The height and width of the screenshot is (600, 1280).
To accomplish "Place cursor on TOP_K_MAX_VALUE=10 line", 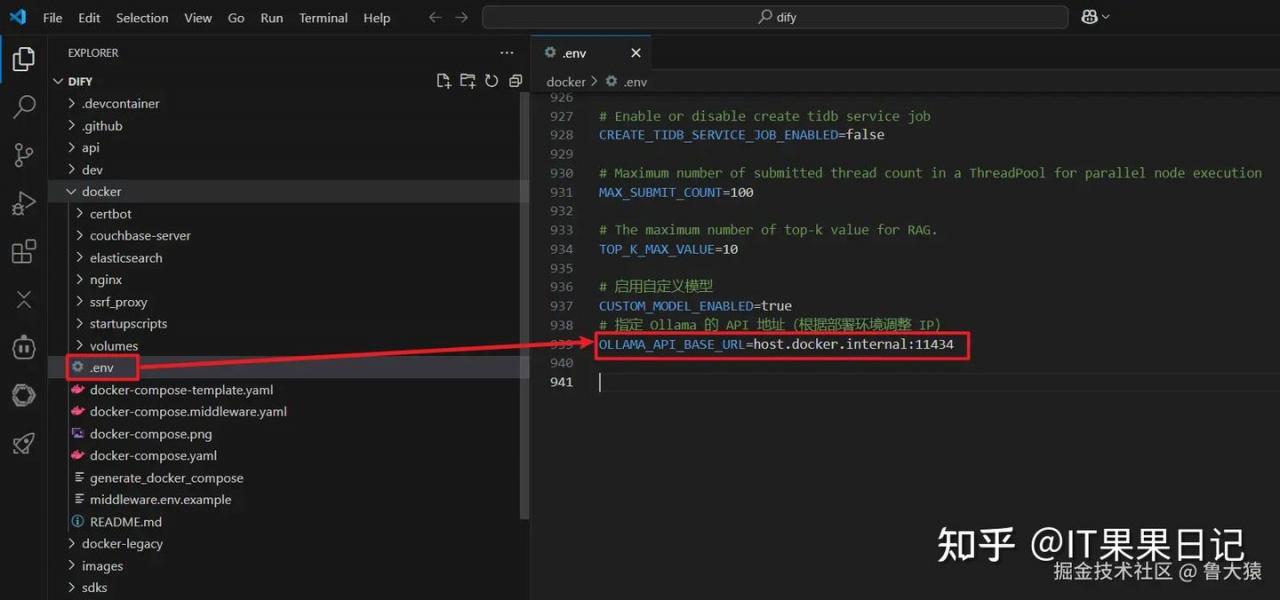I will 668,249.
